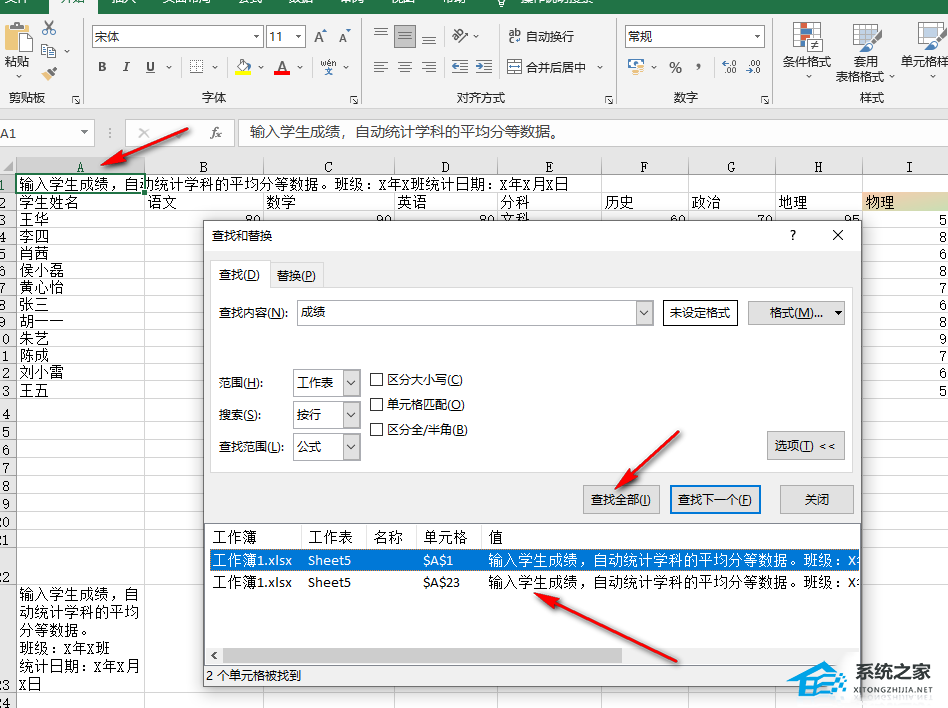Click the 选项(T) << button
Screen dimensions: 948x708
(805, 446)
